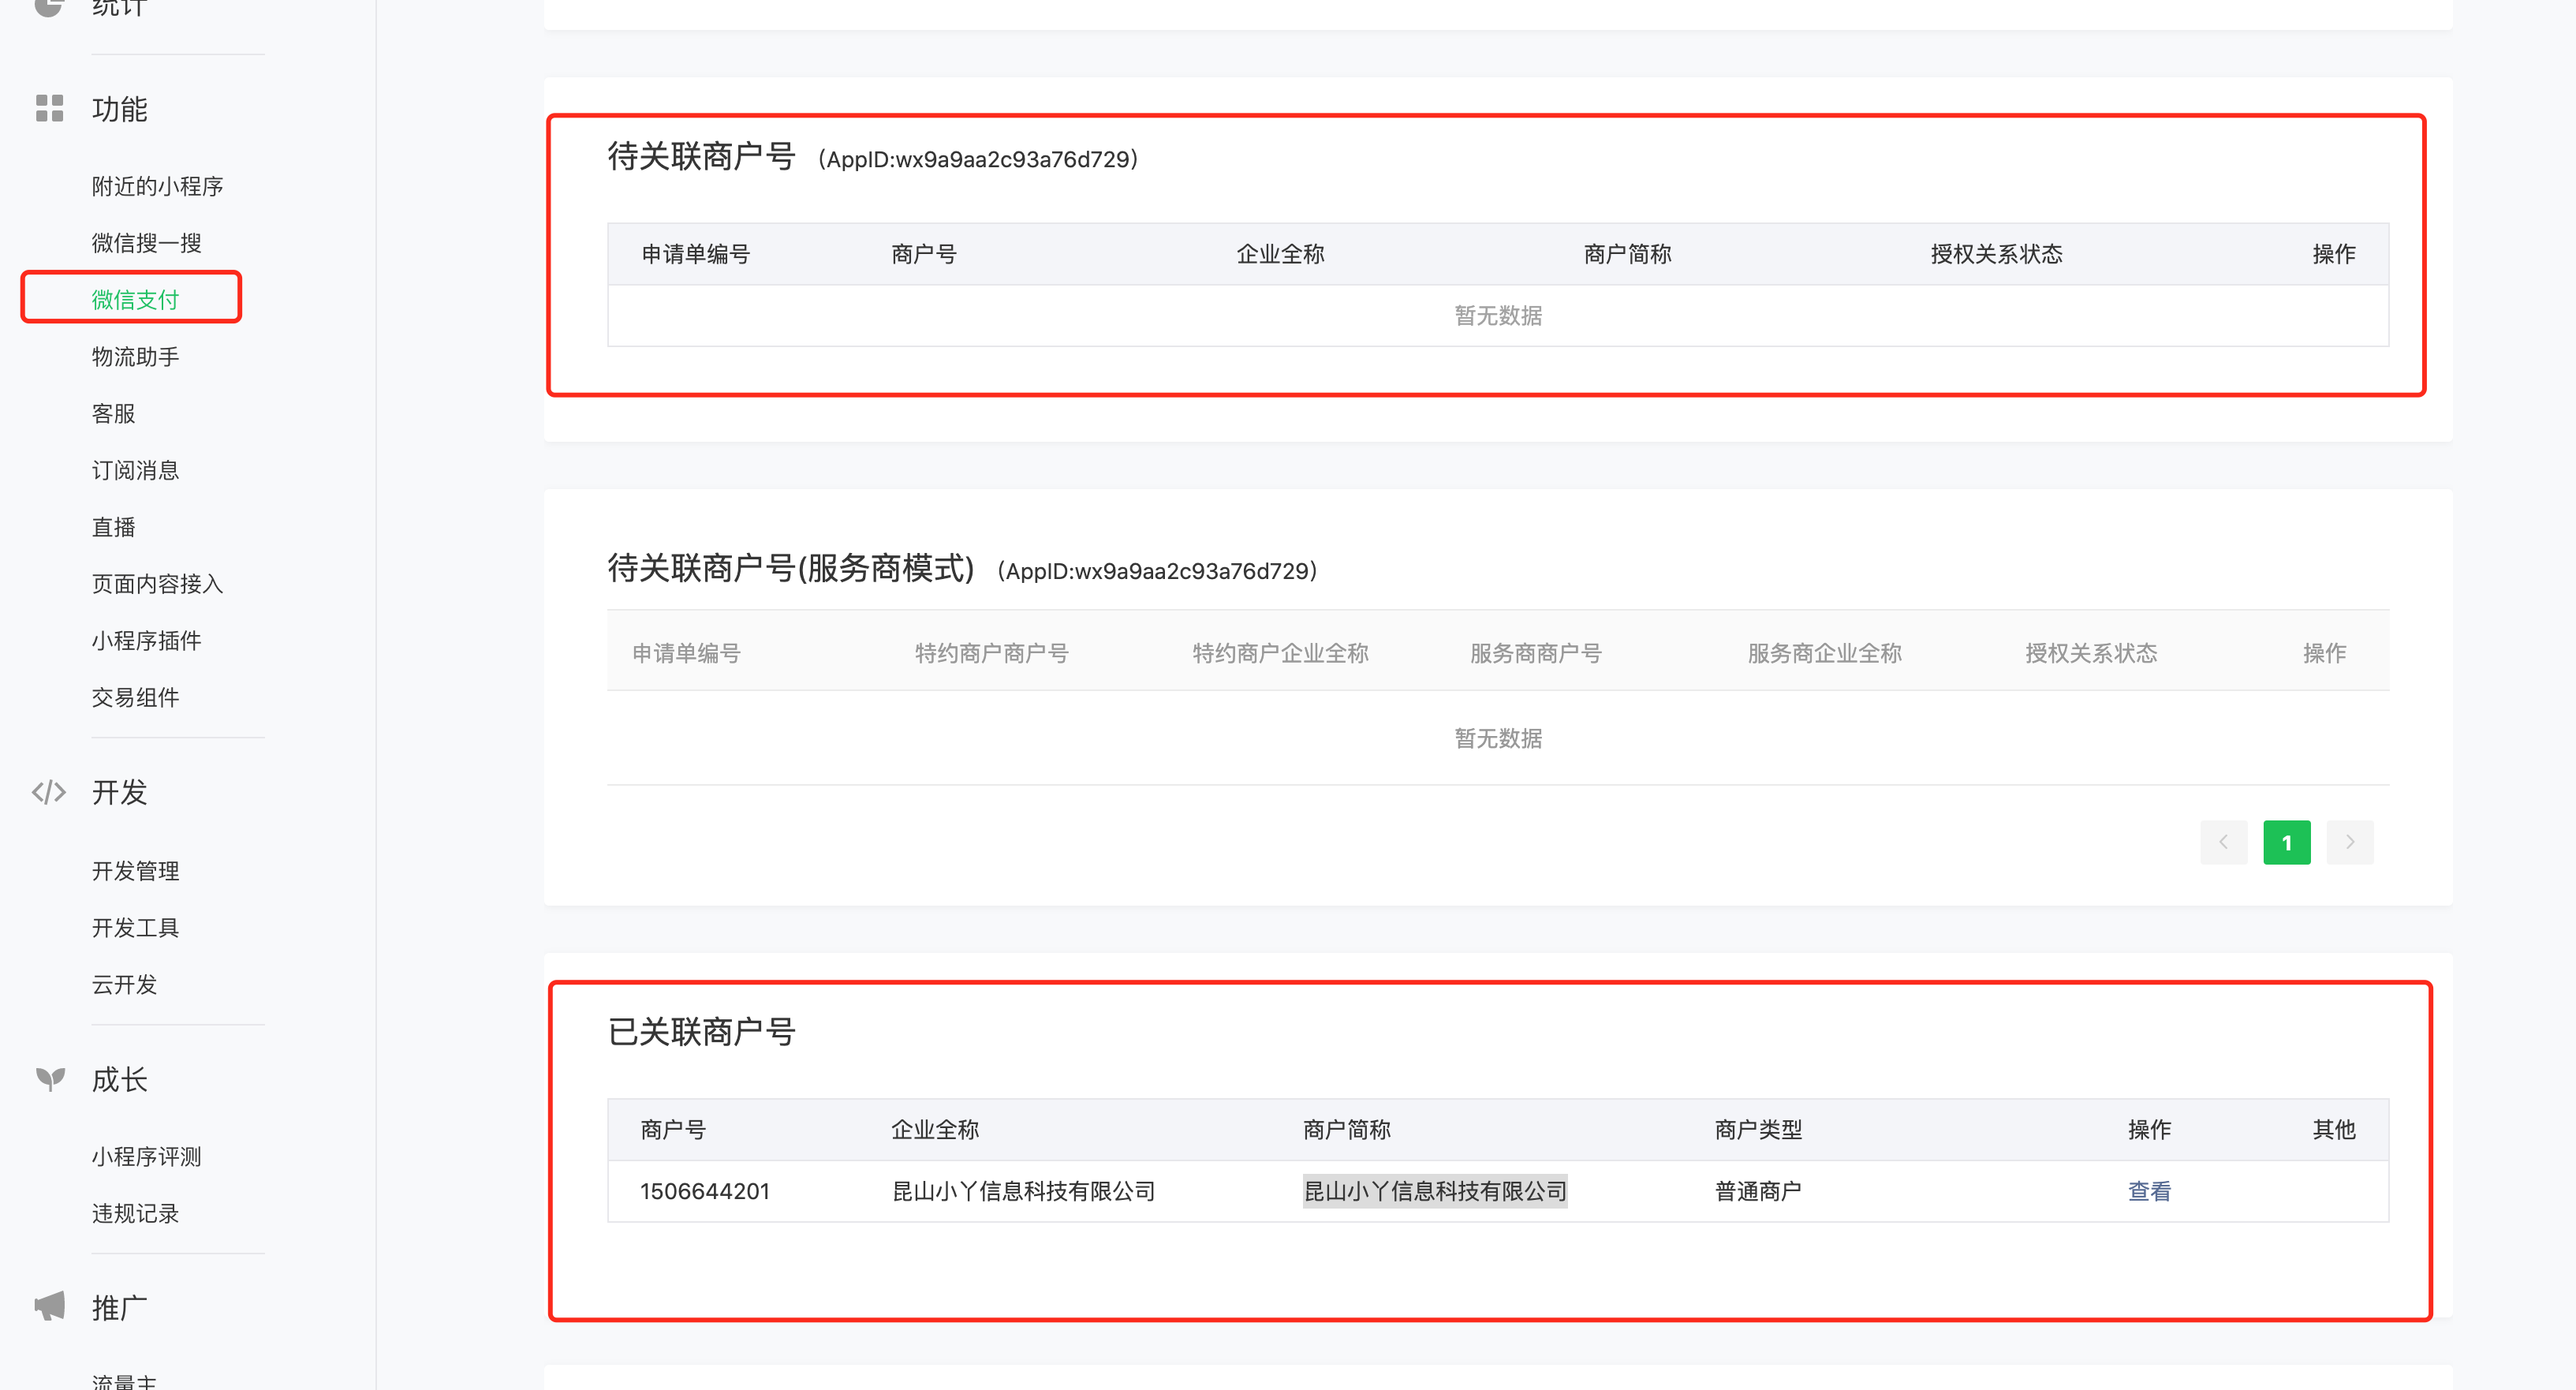Click AppID text beside 待关联商户号 title
Screen dimensions: 2576x1390
pos(978,159)
